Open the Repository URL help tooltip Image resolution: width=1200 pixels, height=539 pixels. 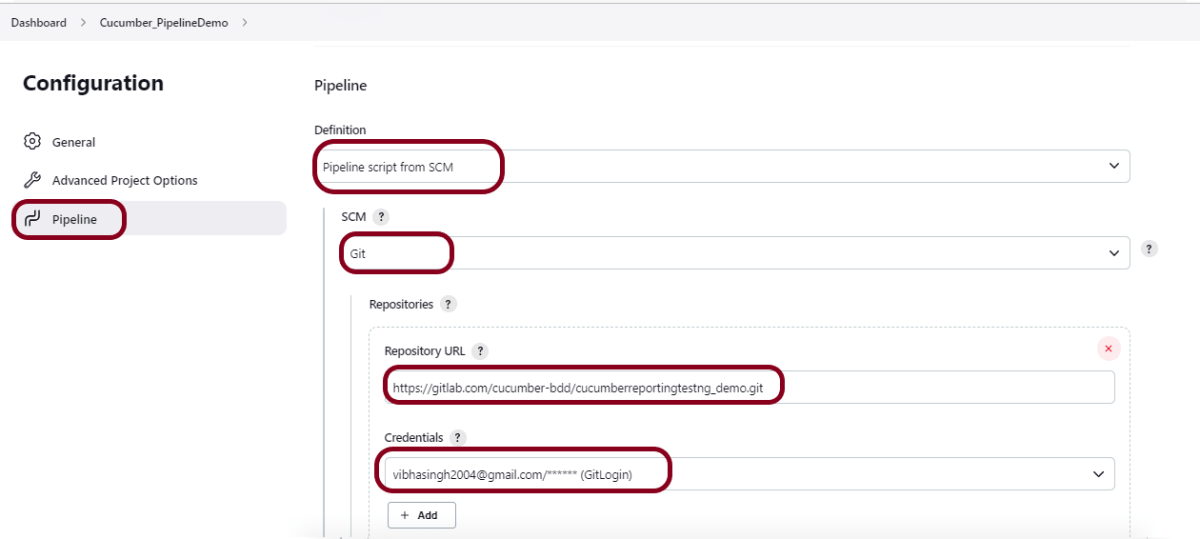pos(480,351)
